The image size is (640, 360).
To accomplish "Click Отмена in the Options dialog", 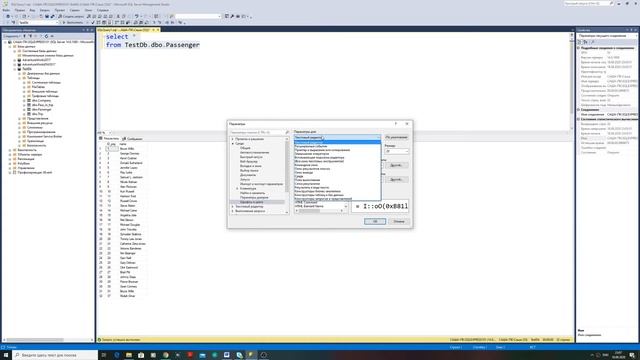I will (399, 221).
